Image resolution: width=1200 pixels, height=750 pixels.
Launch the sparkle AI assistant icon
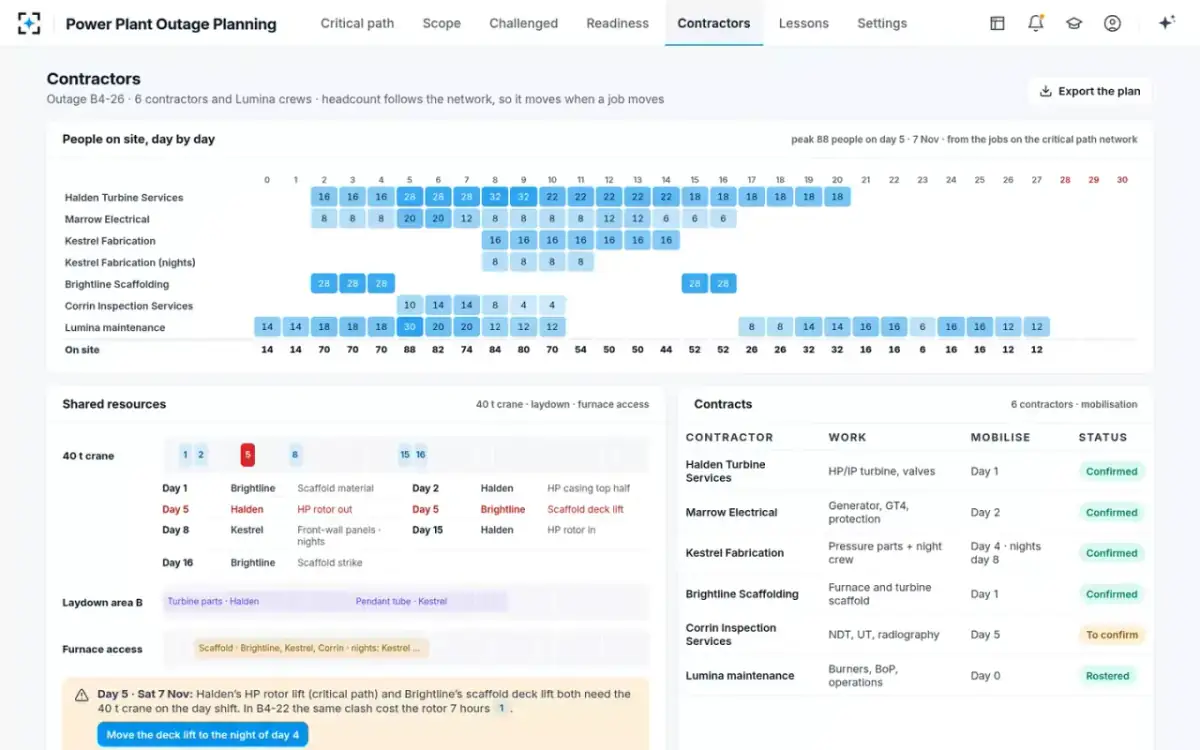pyautogui.click(x=1166, y=23)
